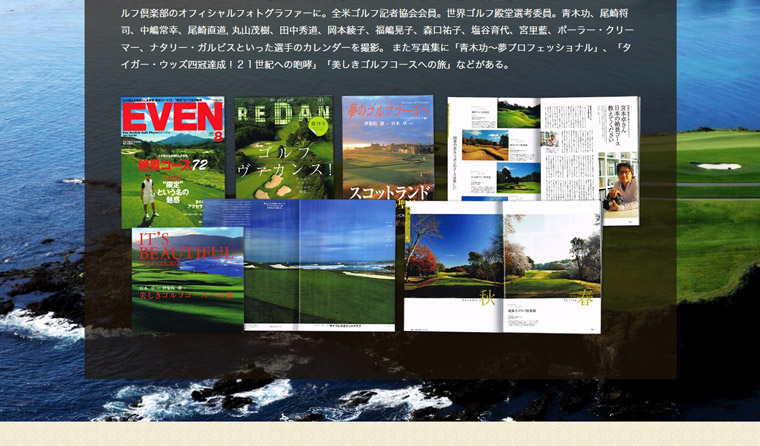
Task: Click text タイガー・ウッズ四冠達成 in the last line
Action: pyautogui.click(x=173, y=64)
